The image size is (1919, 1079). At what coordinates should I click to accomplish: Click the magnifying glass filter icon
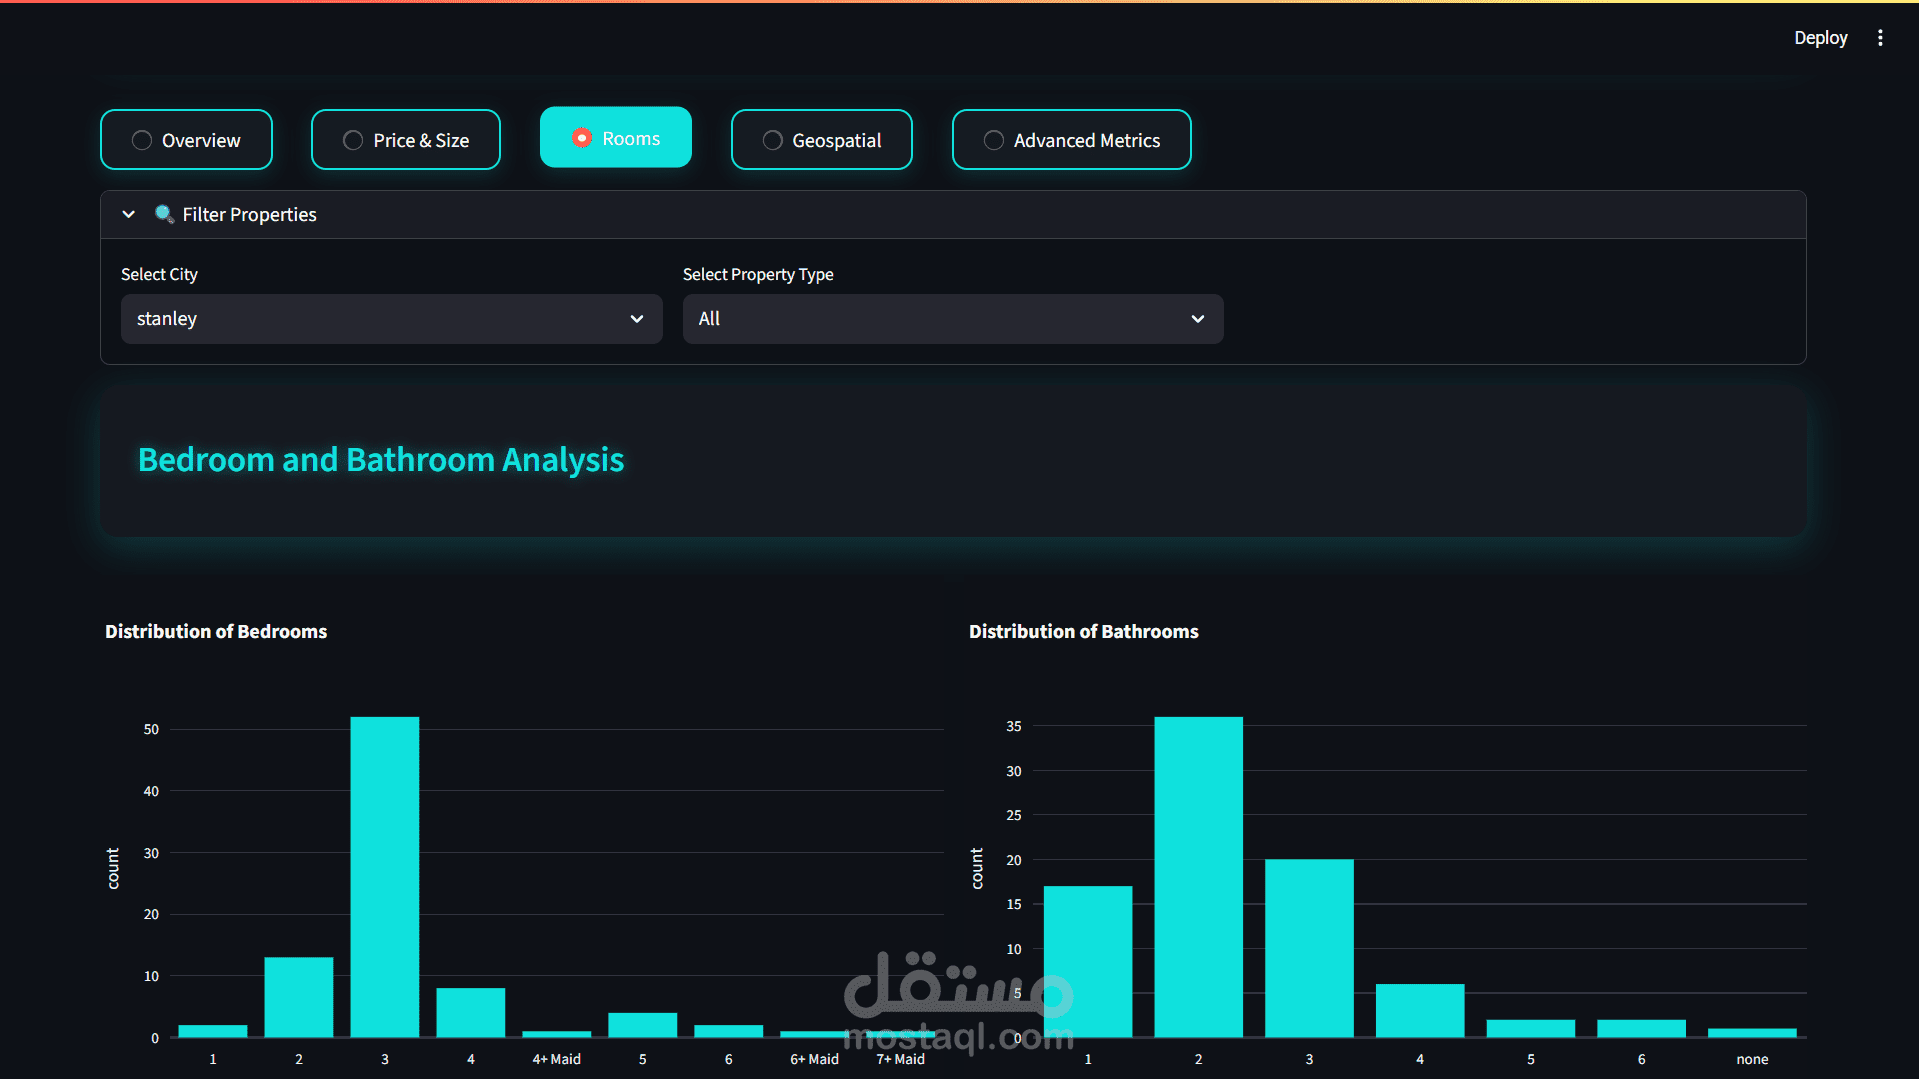click(x=164, y=214)
